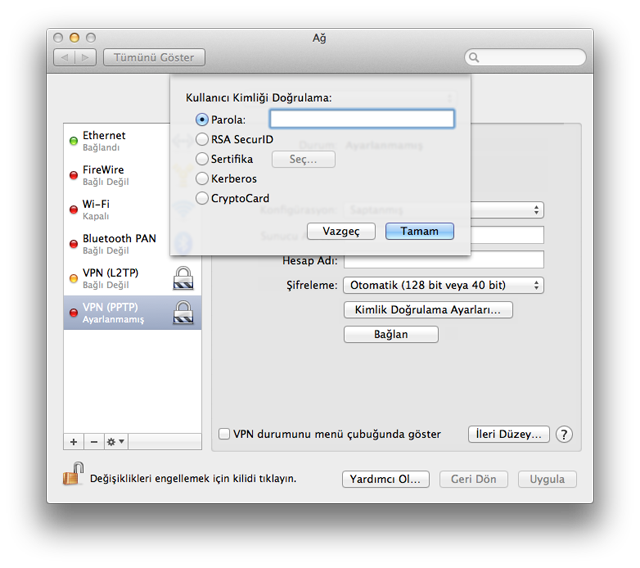Select FireWire in the network list
The height and width of the screenshot is (568, 640).
click(x=132, y=175)
